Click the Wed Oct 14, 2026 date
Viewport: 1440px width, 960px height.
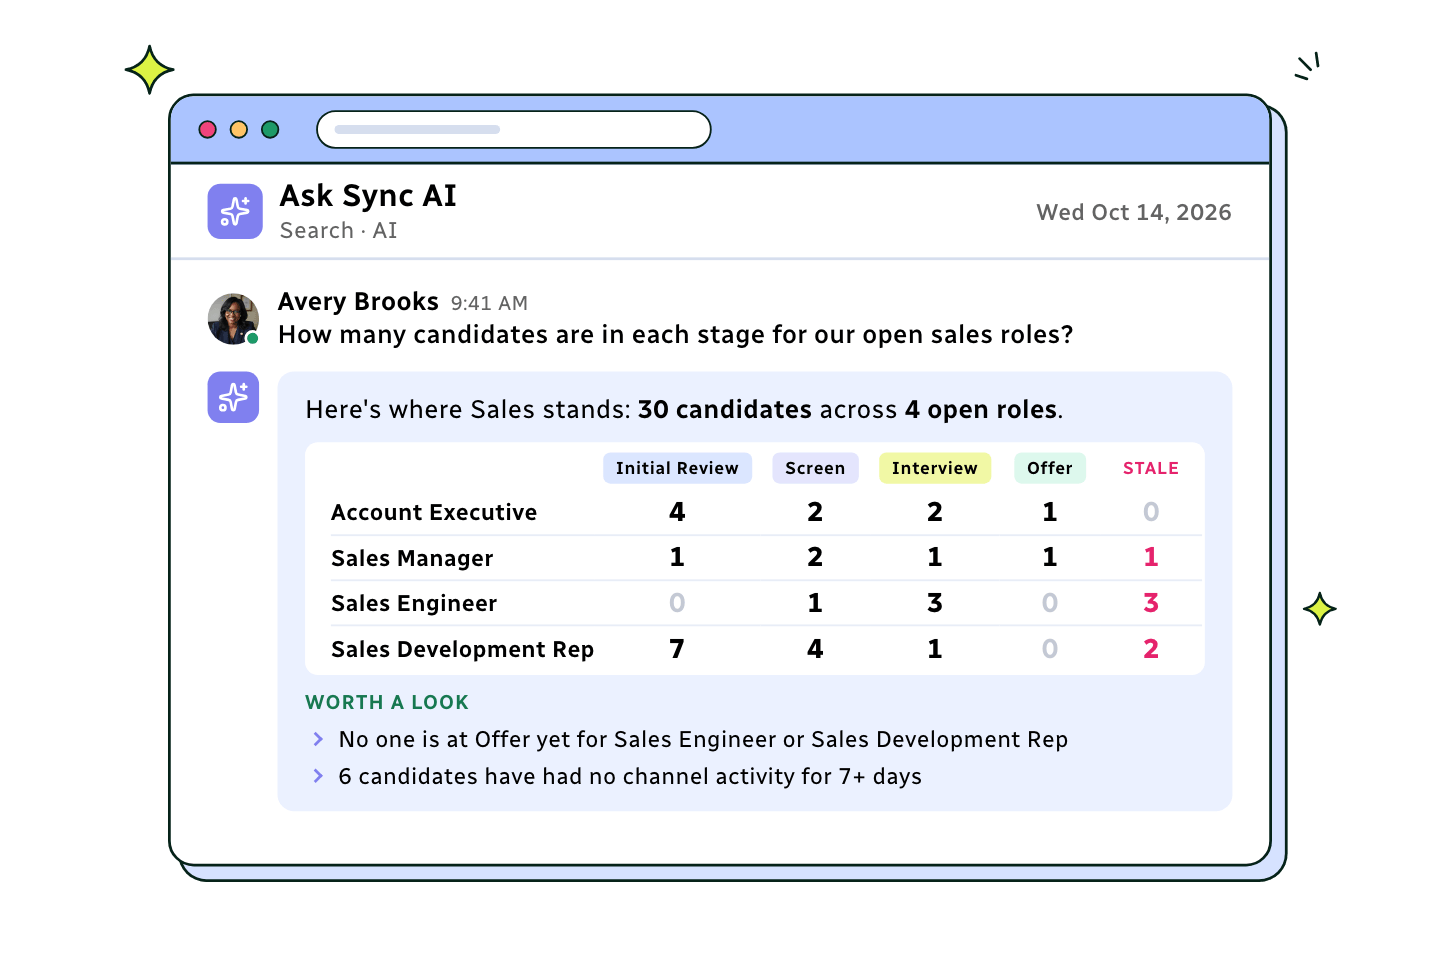(1134, 212)
